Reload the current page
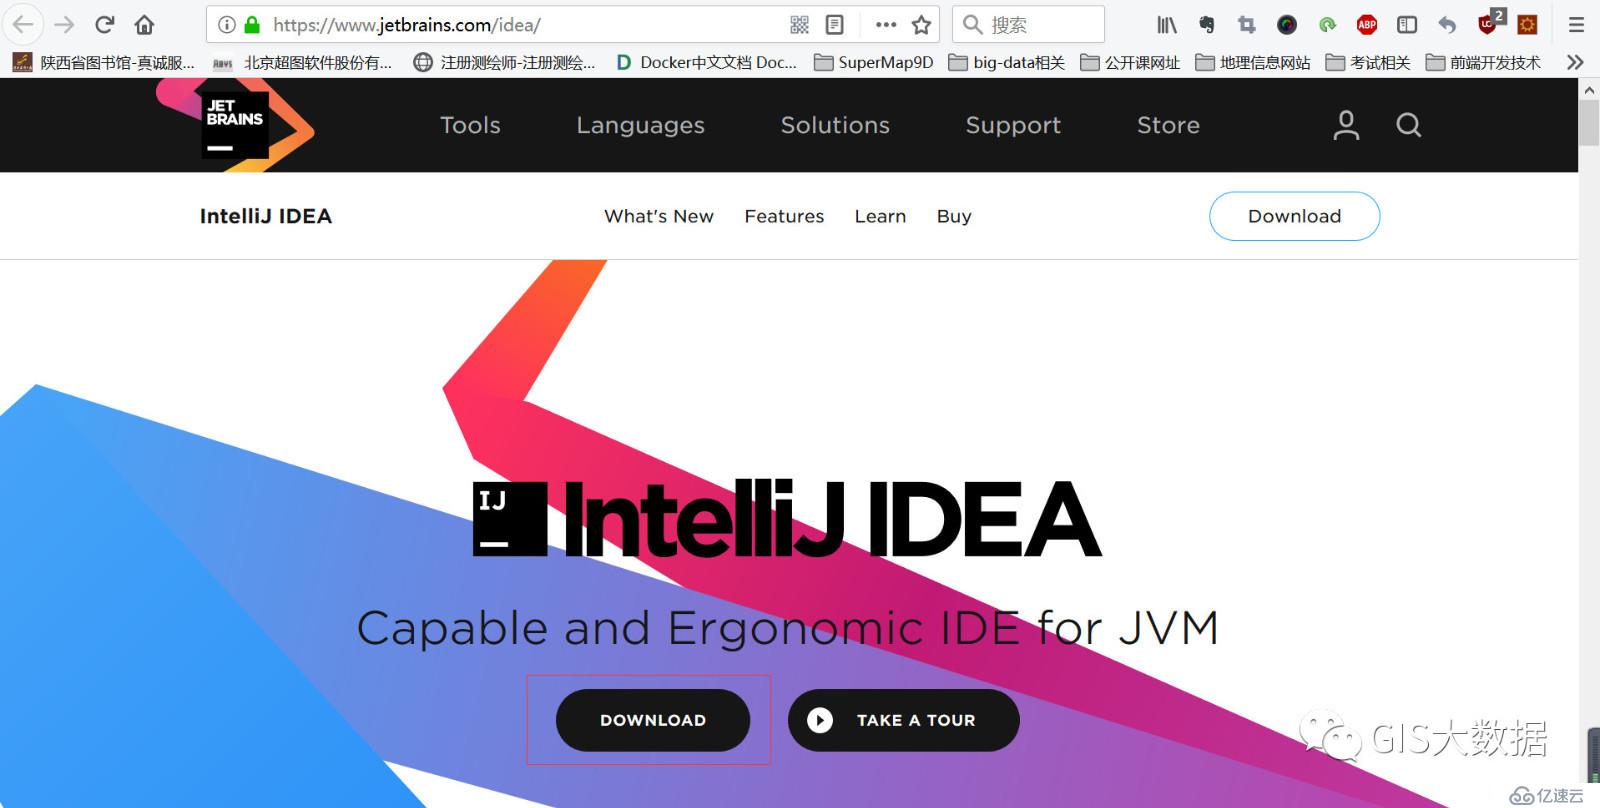1600x808 pixels. point(104,25)
